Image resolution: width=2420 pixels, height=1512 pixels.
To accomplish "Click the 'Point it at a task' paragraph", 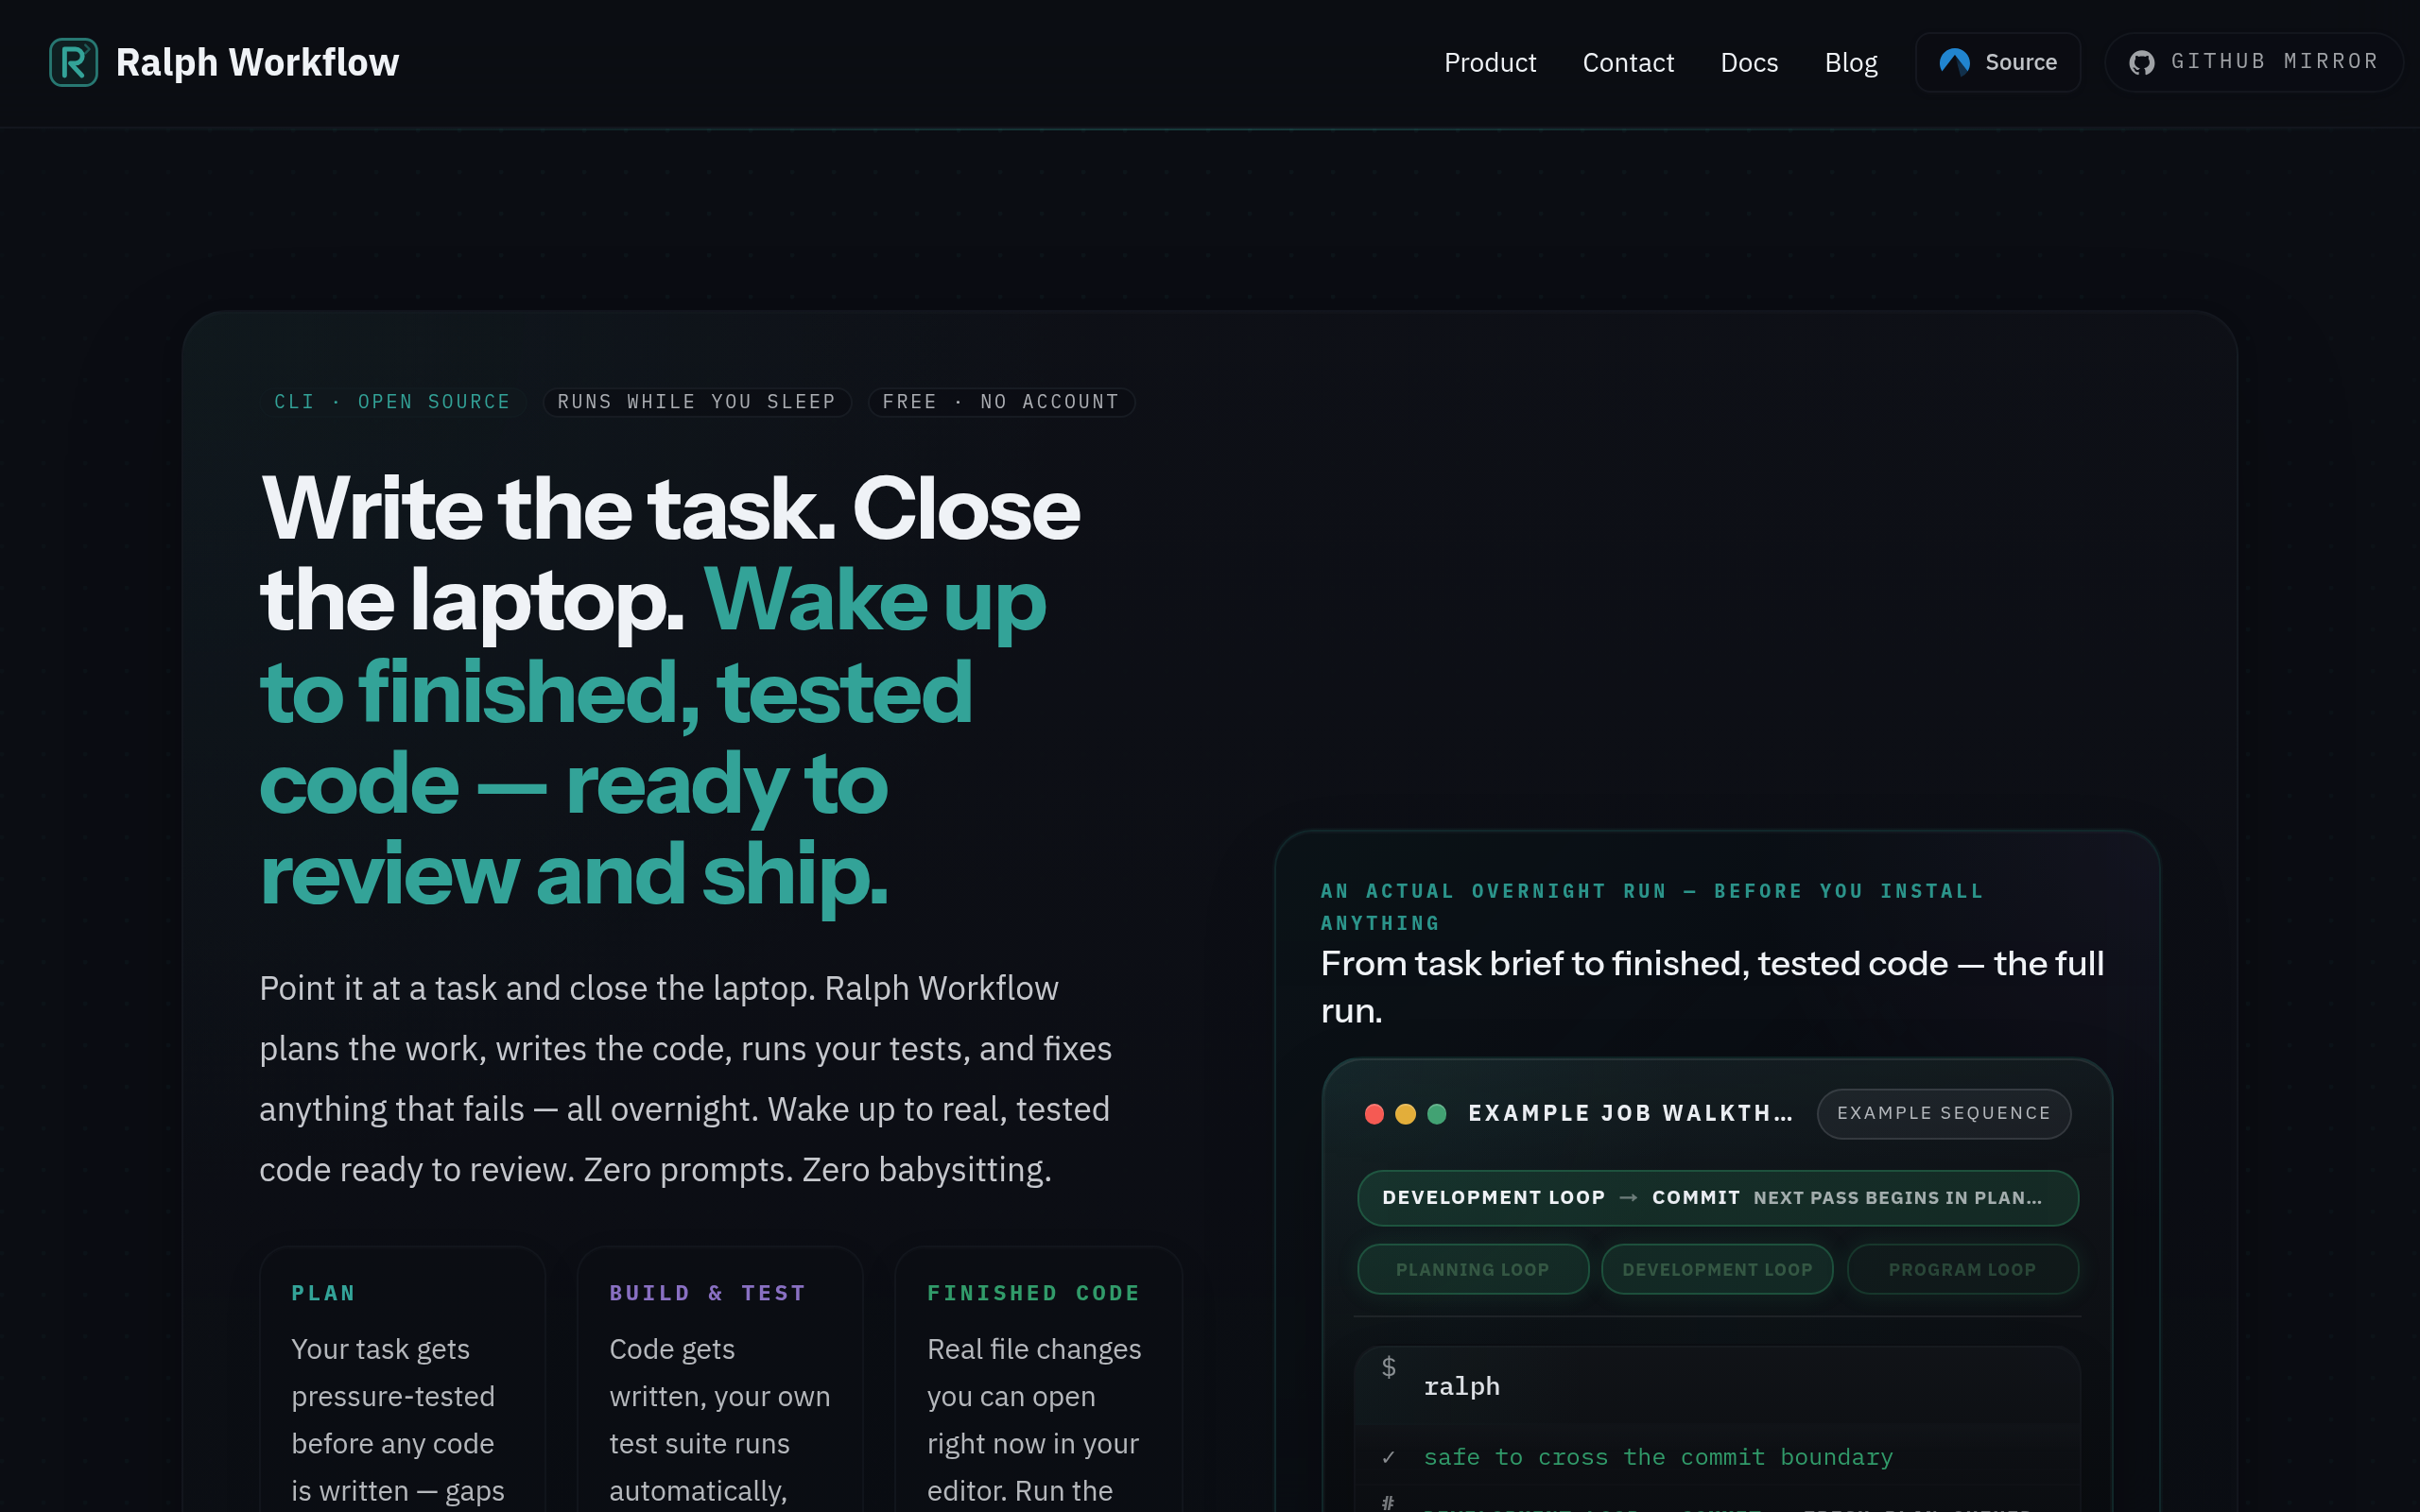I will click(x=685, y=1079).
